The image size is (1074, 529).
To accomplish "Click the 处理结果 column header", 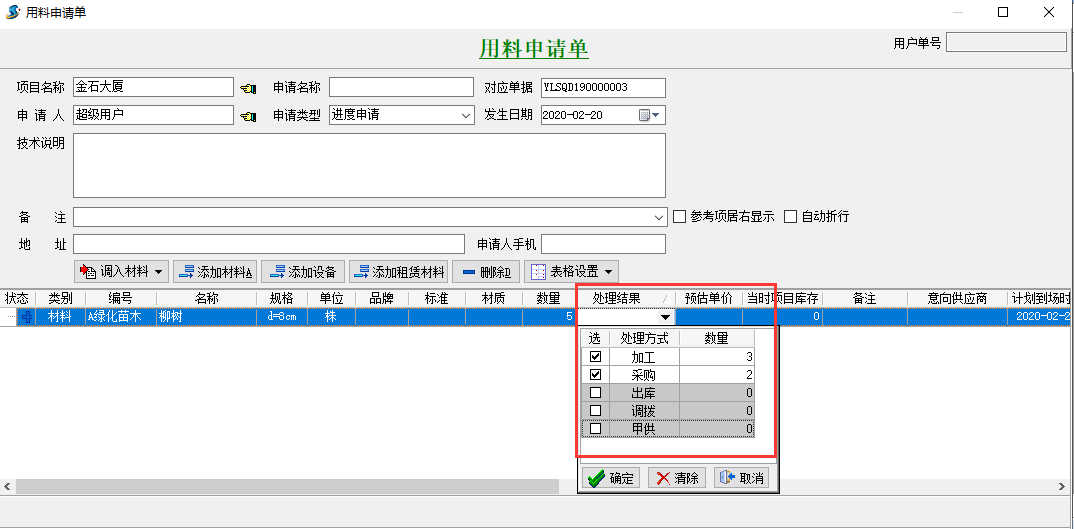I will (626, 299).
